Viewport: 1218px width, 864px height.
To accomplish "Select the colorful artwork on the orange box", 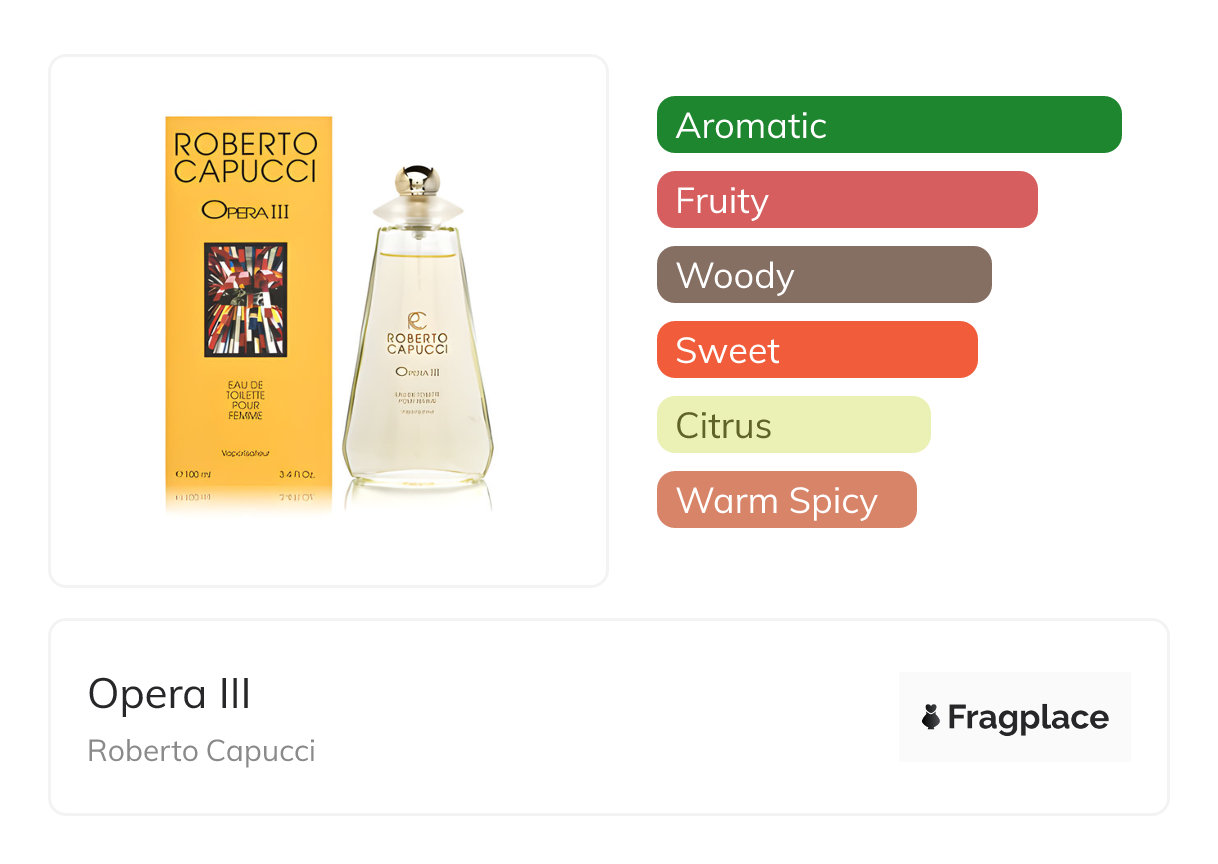I will pos(246,300).
